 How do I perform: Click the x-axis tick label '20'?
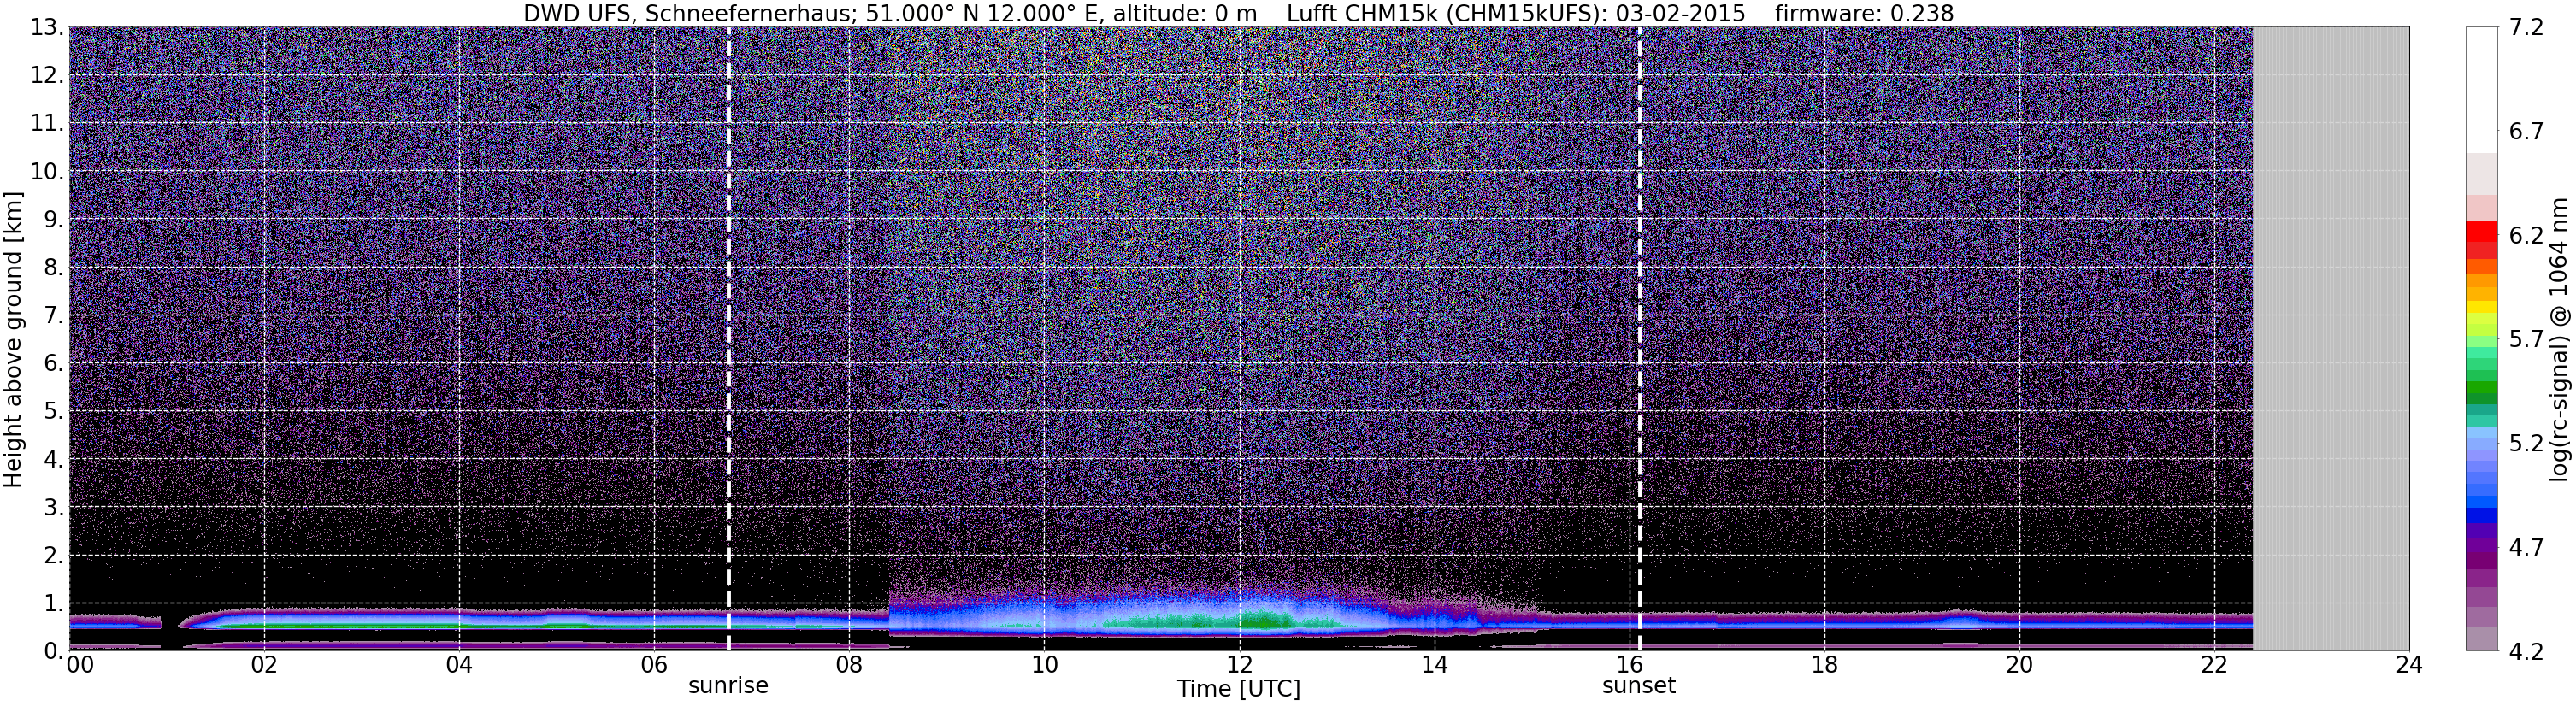pos(2019,665)
